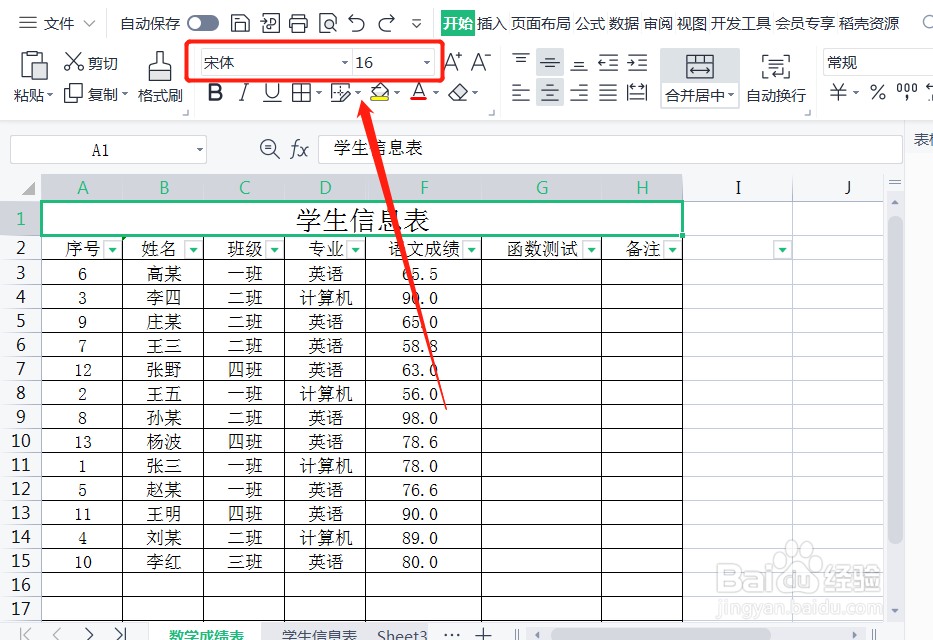Screen dimensions: 933x640
Task: Open the 姓名 column filter dropdown
Action: 193,248
